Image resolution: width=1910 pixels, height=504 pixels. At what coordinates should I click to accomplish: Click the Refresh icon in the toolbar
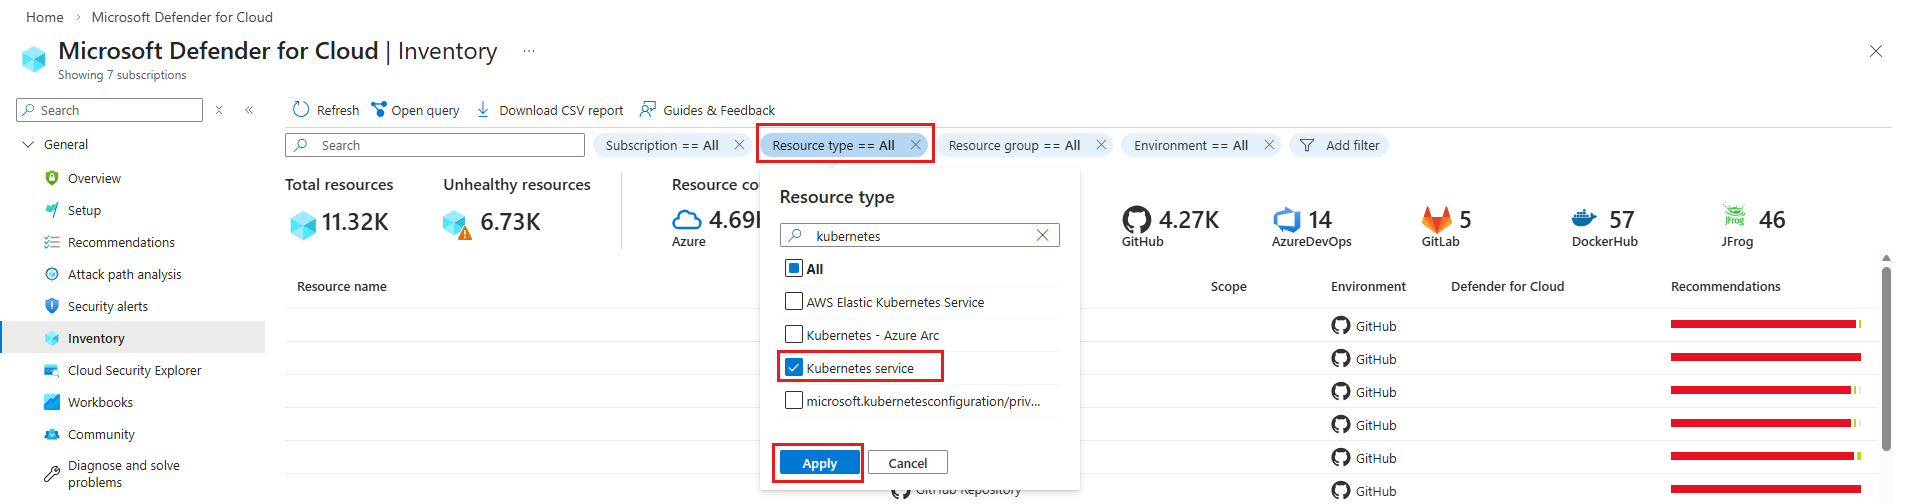pos(301,110)
